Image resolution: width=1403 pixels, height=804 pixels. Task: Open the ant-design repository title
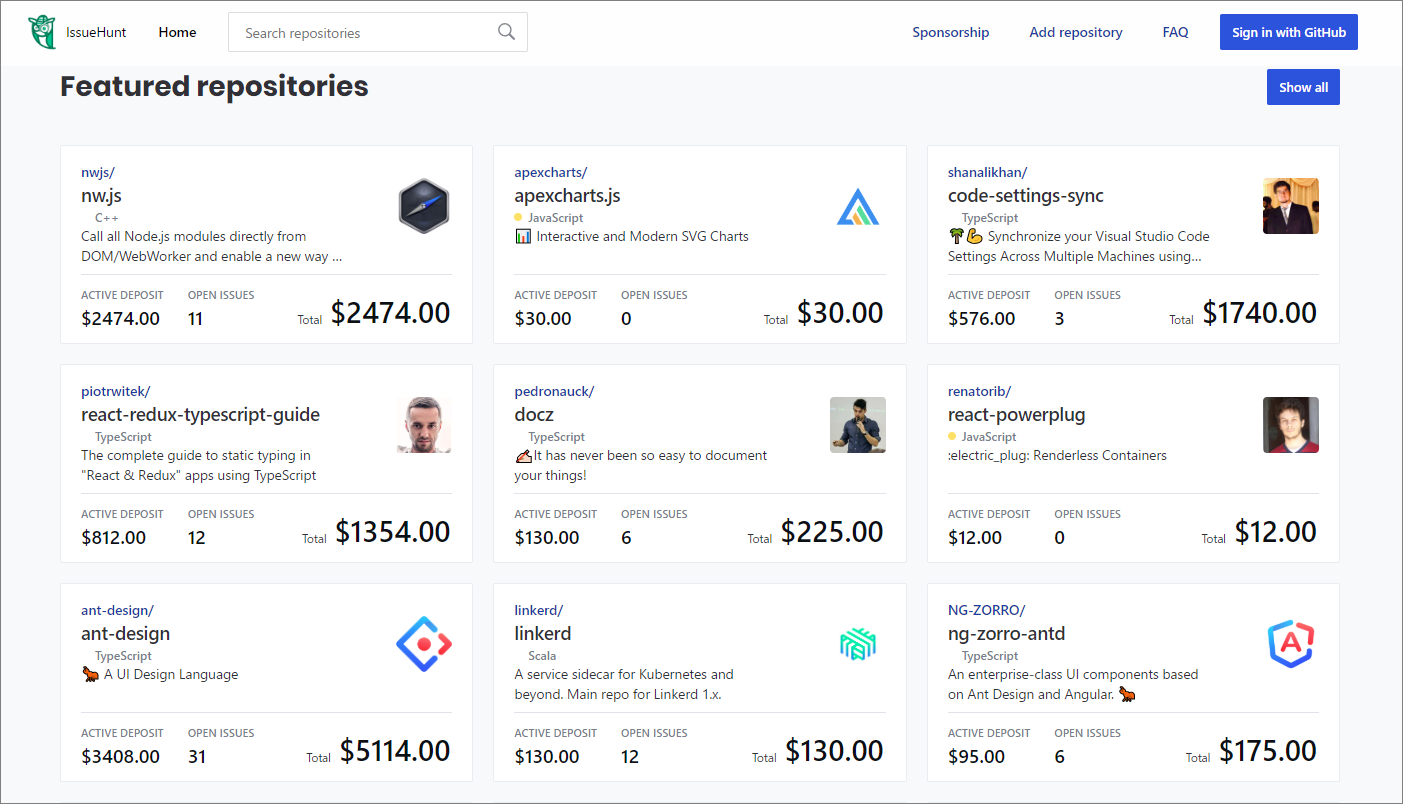[x=126, y=633]
